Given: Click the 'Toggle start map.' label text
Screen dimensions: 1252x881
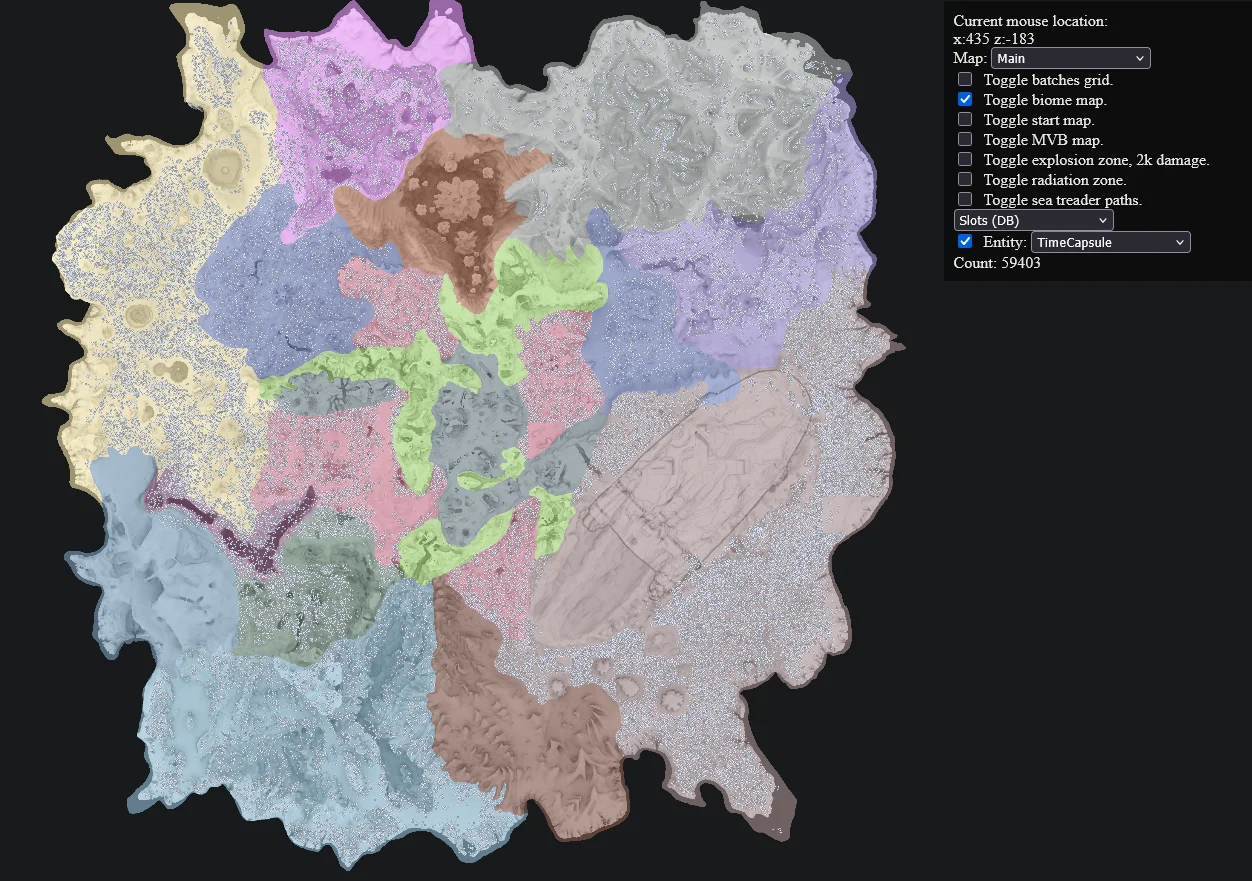Looking at the screenshot, I should click(1039, 120).
